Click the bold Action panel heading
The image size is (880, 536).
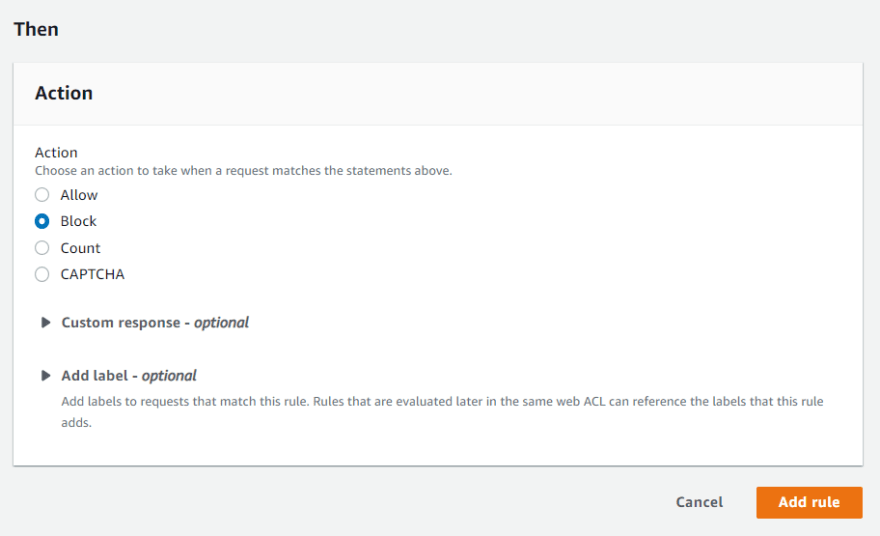(x=64, y=93)
